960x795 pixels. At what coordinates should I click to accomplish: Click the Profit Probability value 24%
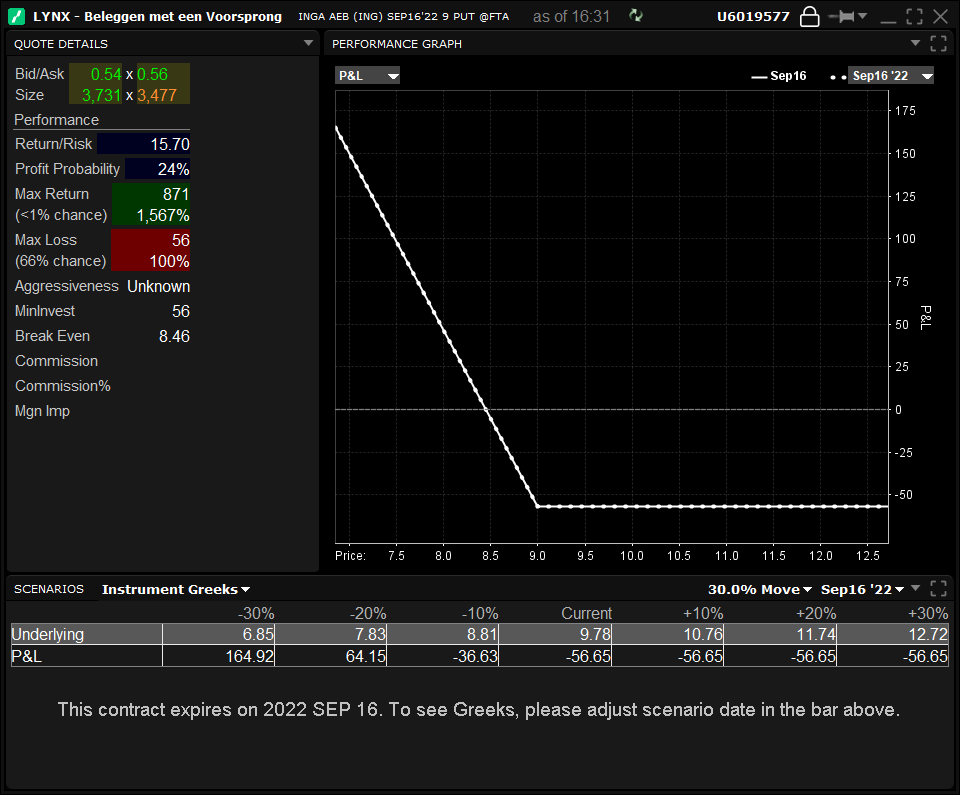[x=174, y=169]
